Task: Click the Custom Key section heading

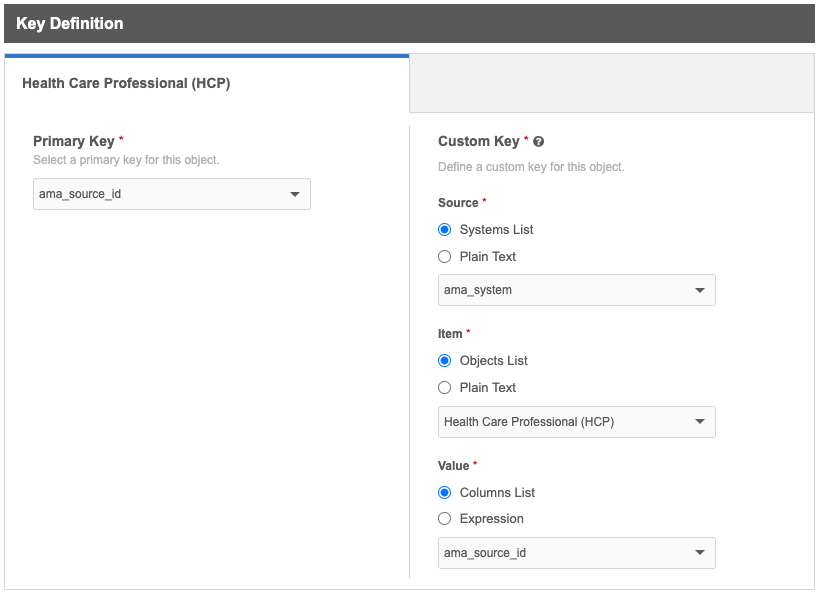Action: (478, 142)
